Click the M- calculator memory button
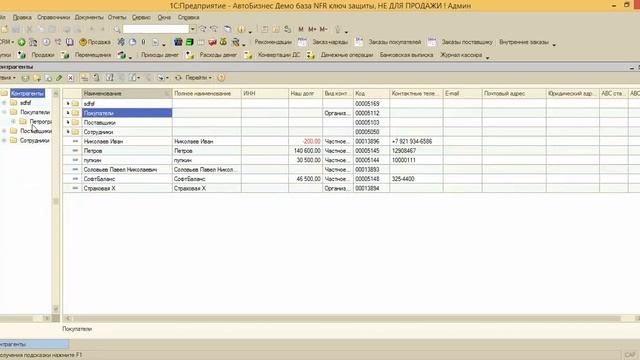Viewport: 640px width, 360px height. [x=324, y=29]
